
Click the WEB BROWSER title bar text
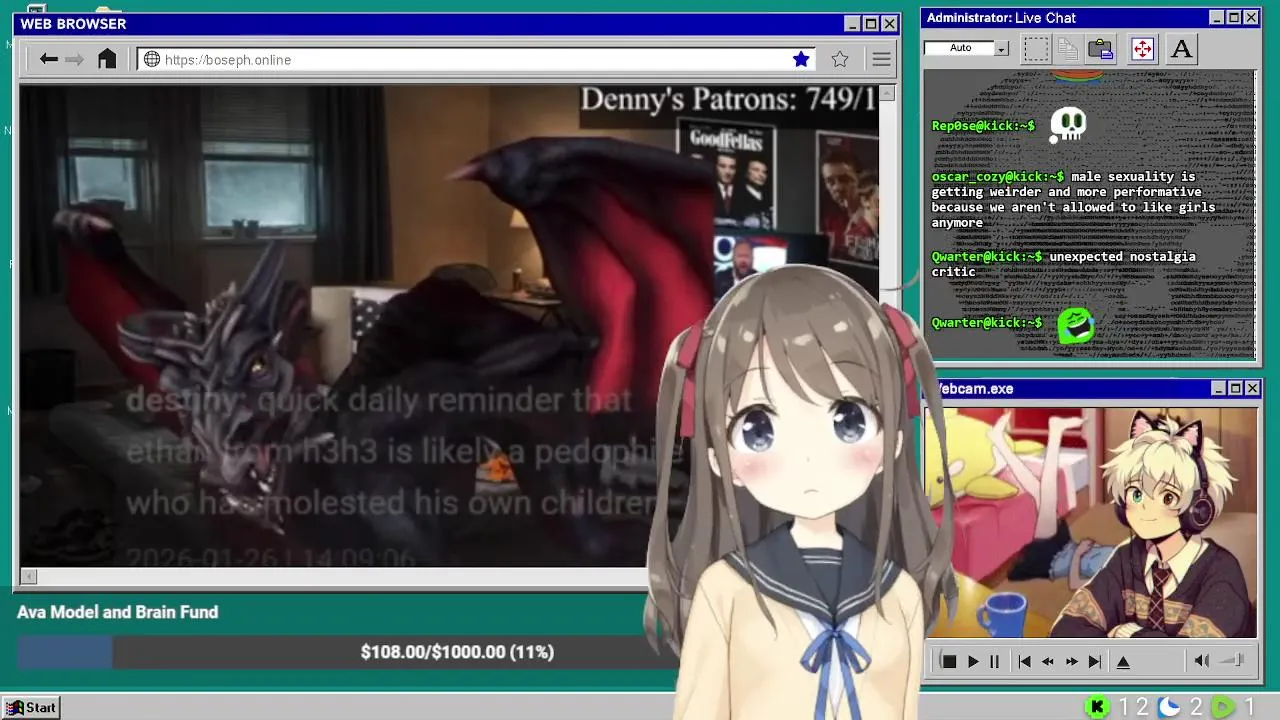(73, 24)
